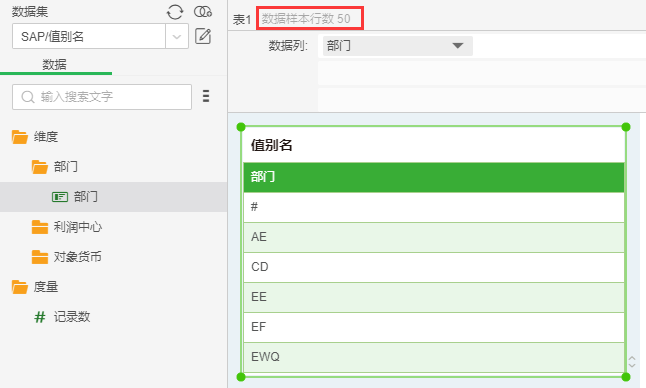
Task: Collapse the 度量 folder
Action: [46, 287]
